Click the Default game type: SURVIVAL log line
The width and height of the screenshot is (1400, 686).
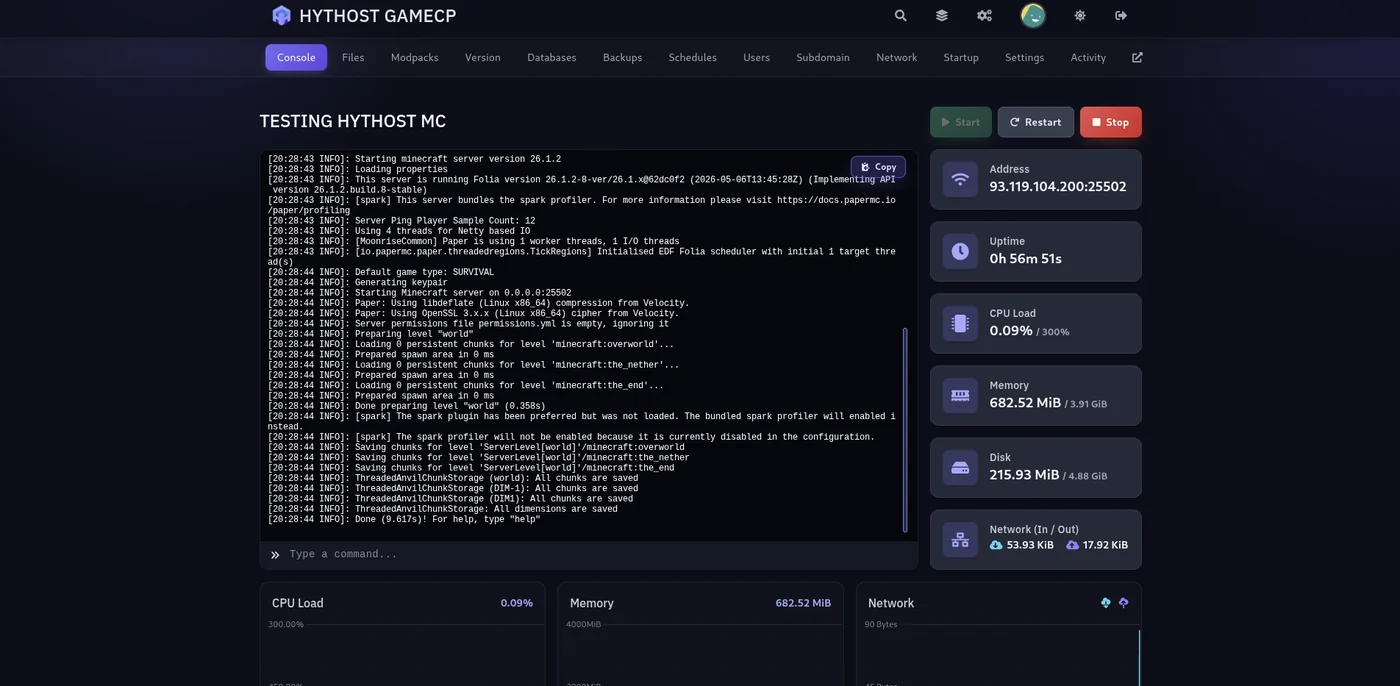[x=381, y=272]
